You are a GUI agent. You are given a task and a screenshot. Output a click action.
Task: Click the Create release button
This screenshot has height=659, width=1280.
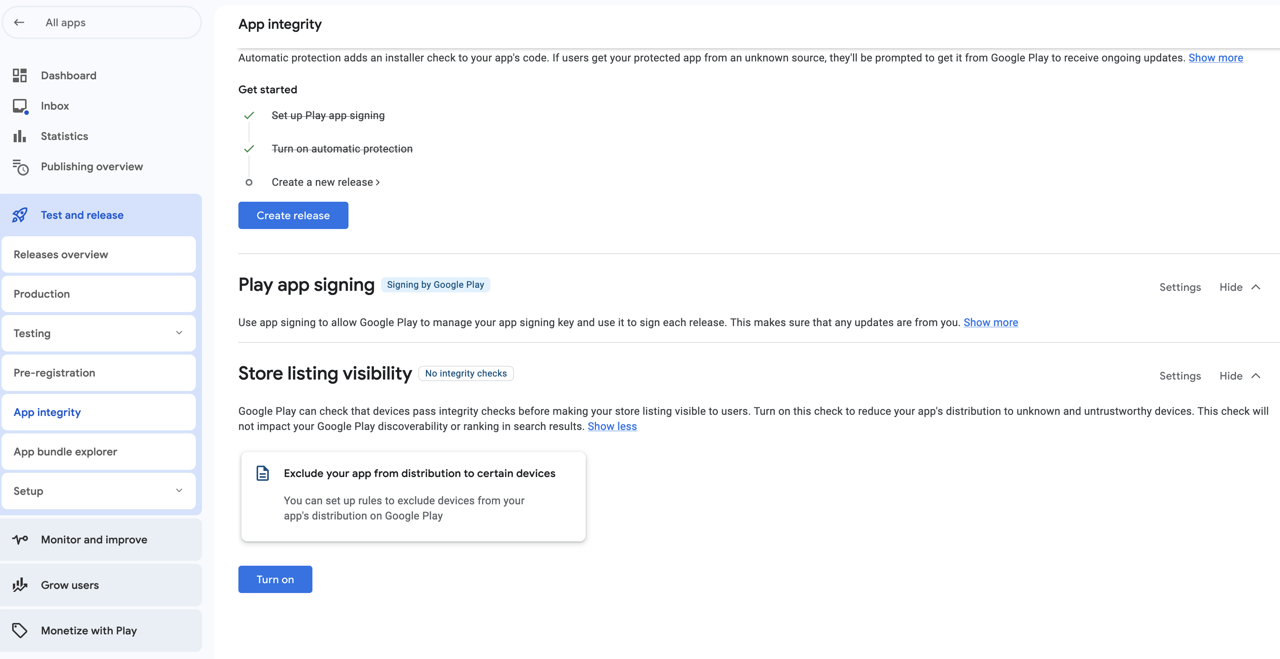(x=293, y=215)
